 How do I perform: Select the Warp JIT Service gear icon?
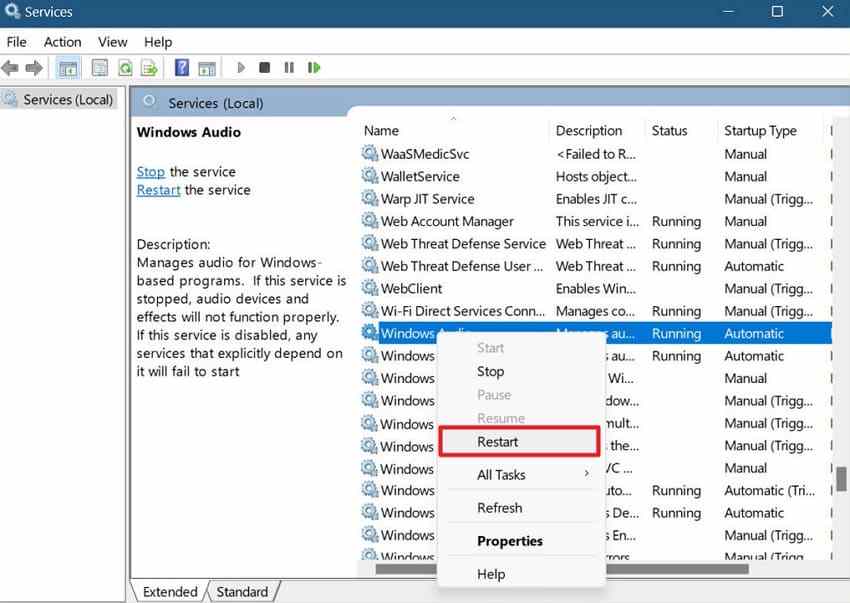pos(370,198)
